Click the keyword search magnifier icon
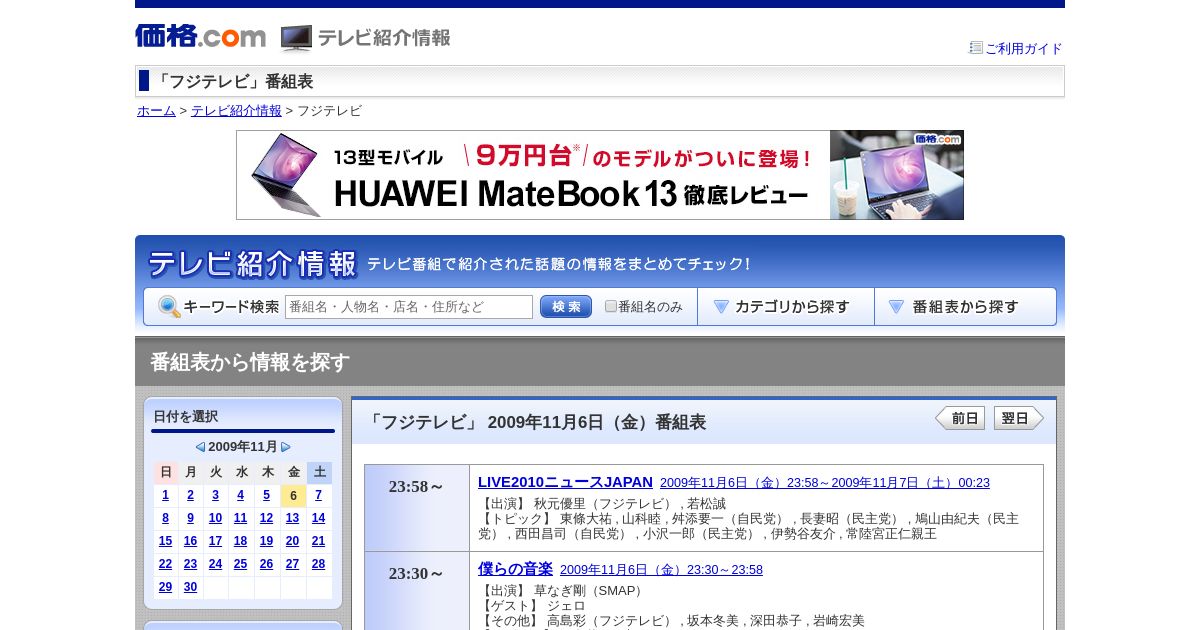Image resolution: width=1200 pixels, height=630 pixels. (169, 307)
